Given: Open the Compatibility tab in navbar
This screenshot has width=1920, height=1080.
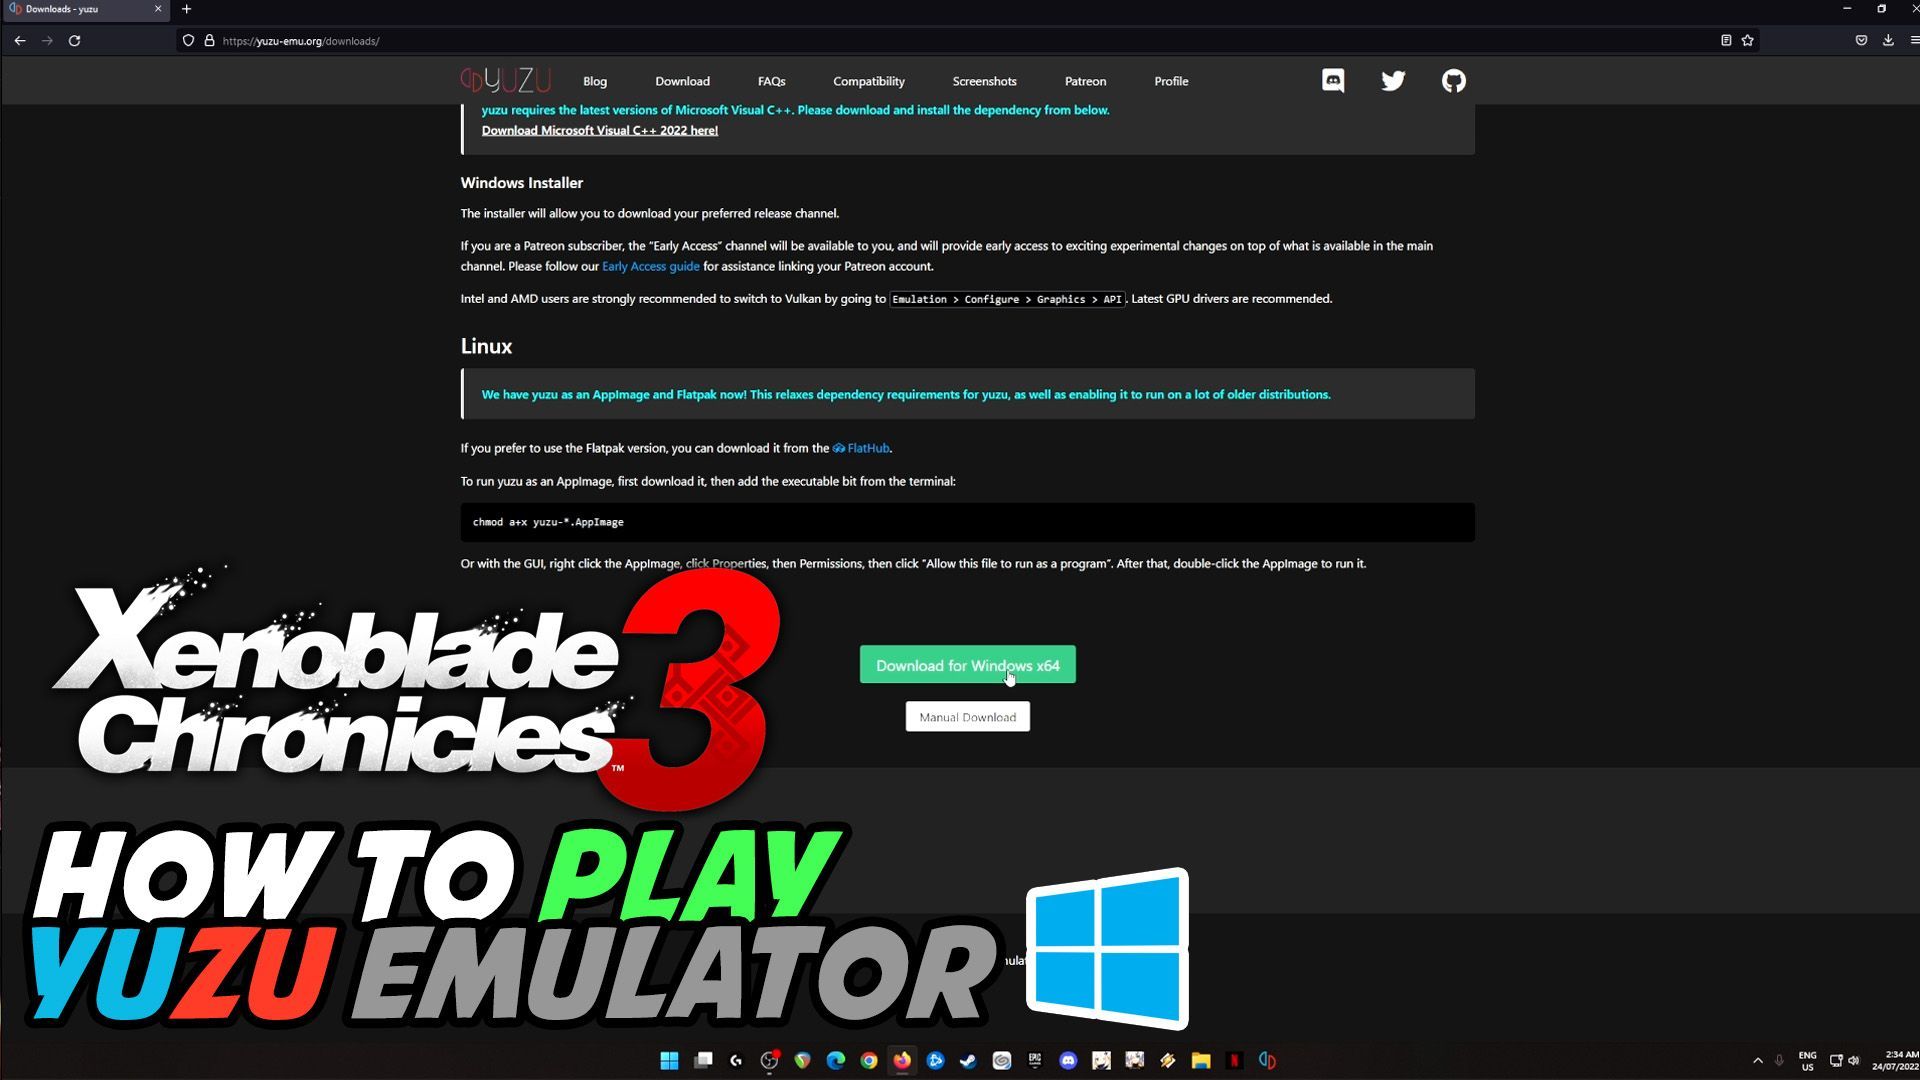Looking at the screenshot, I should pos(869,80).
